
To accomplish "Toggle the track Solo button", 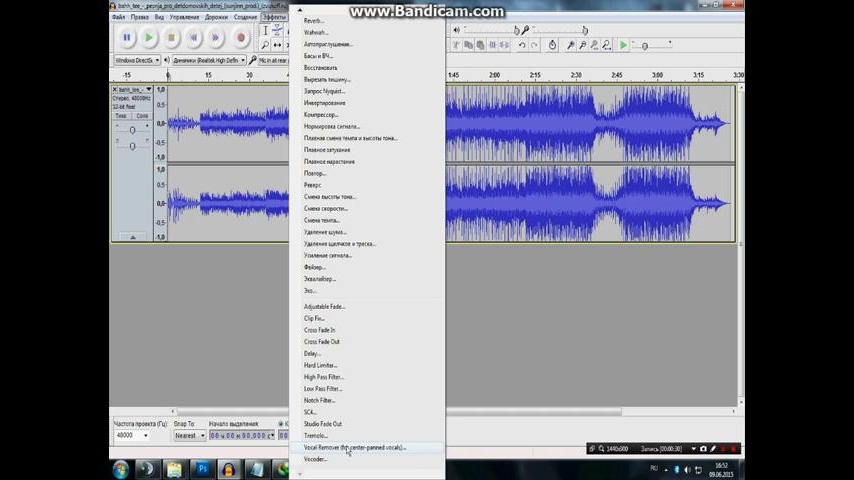I will (x=142, y=116).
